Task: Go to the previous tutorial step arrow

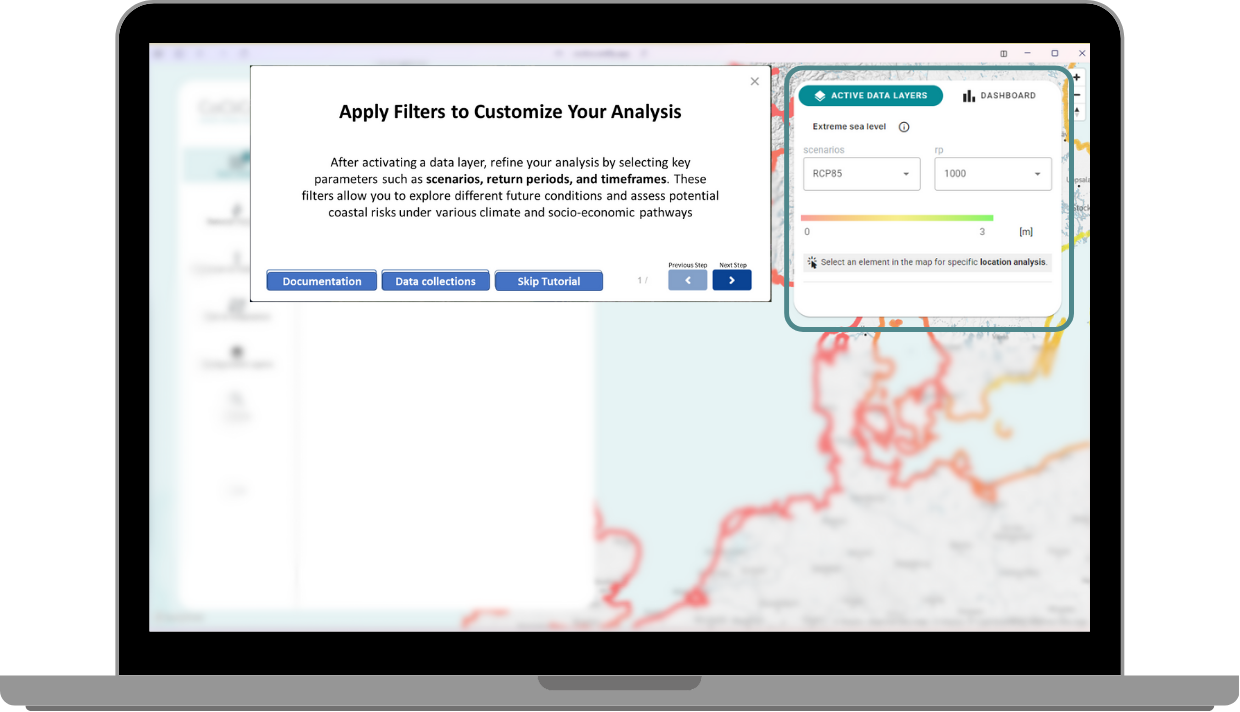Action: (x=688, y=281)
